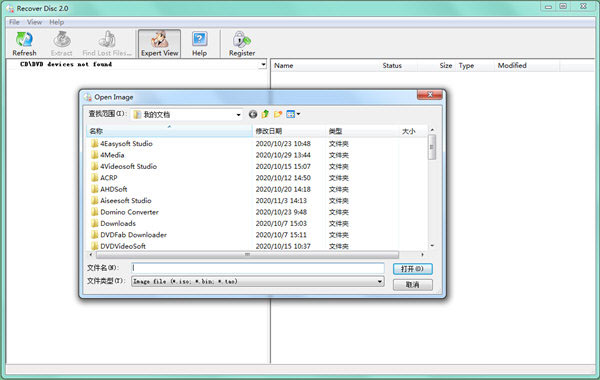Click the Refresh toolbar icon
Image resolution: width=600 pixels, height=380 pixels.
[x=24, y=39]
